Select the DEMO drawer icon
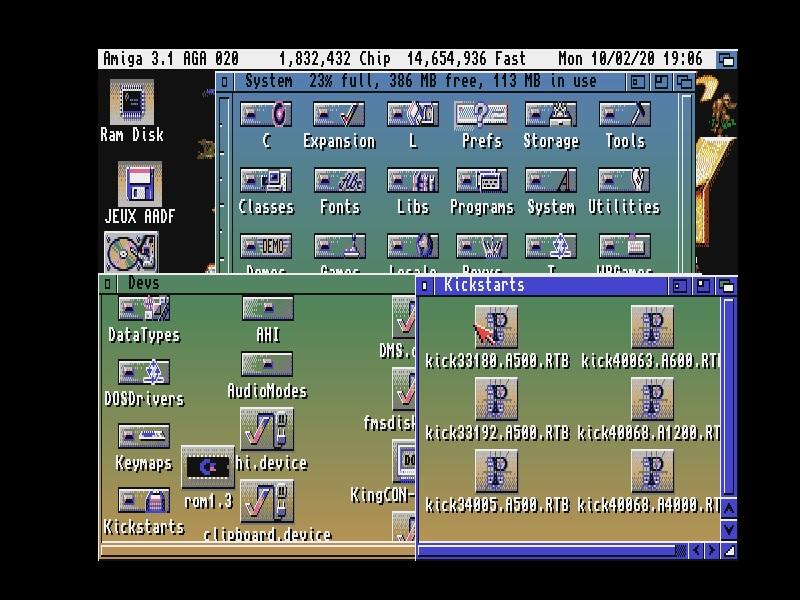 [266, 246]
